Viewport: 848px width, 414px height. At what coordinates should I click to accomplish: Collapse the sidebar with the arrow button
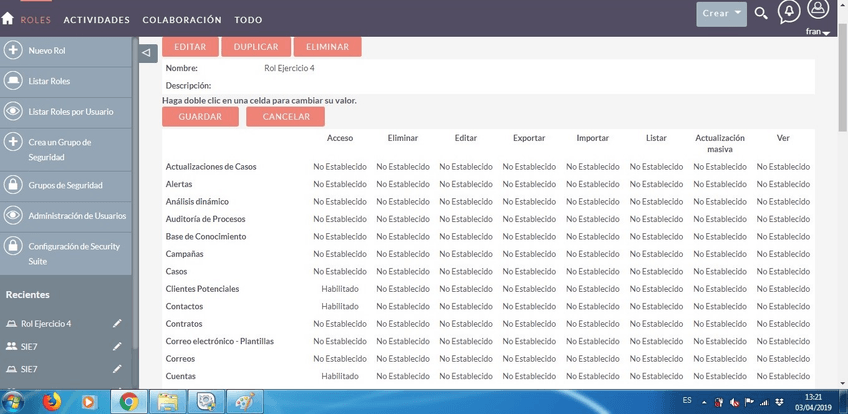click(147, 53)
